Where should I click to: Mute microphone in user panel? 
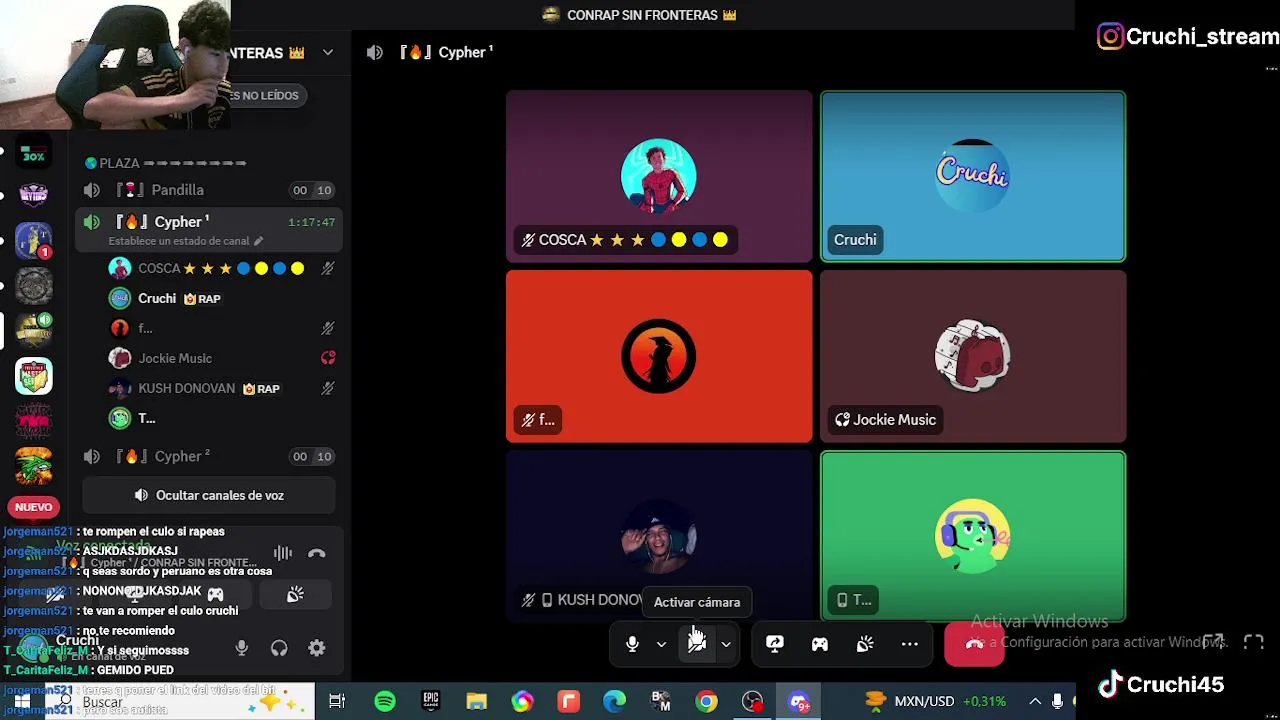(x=241, y=648)
